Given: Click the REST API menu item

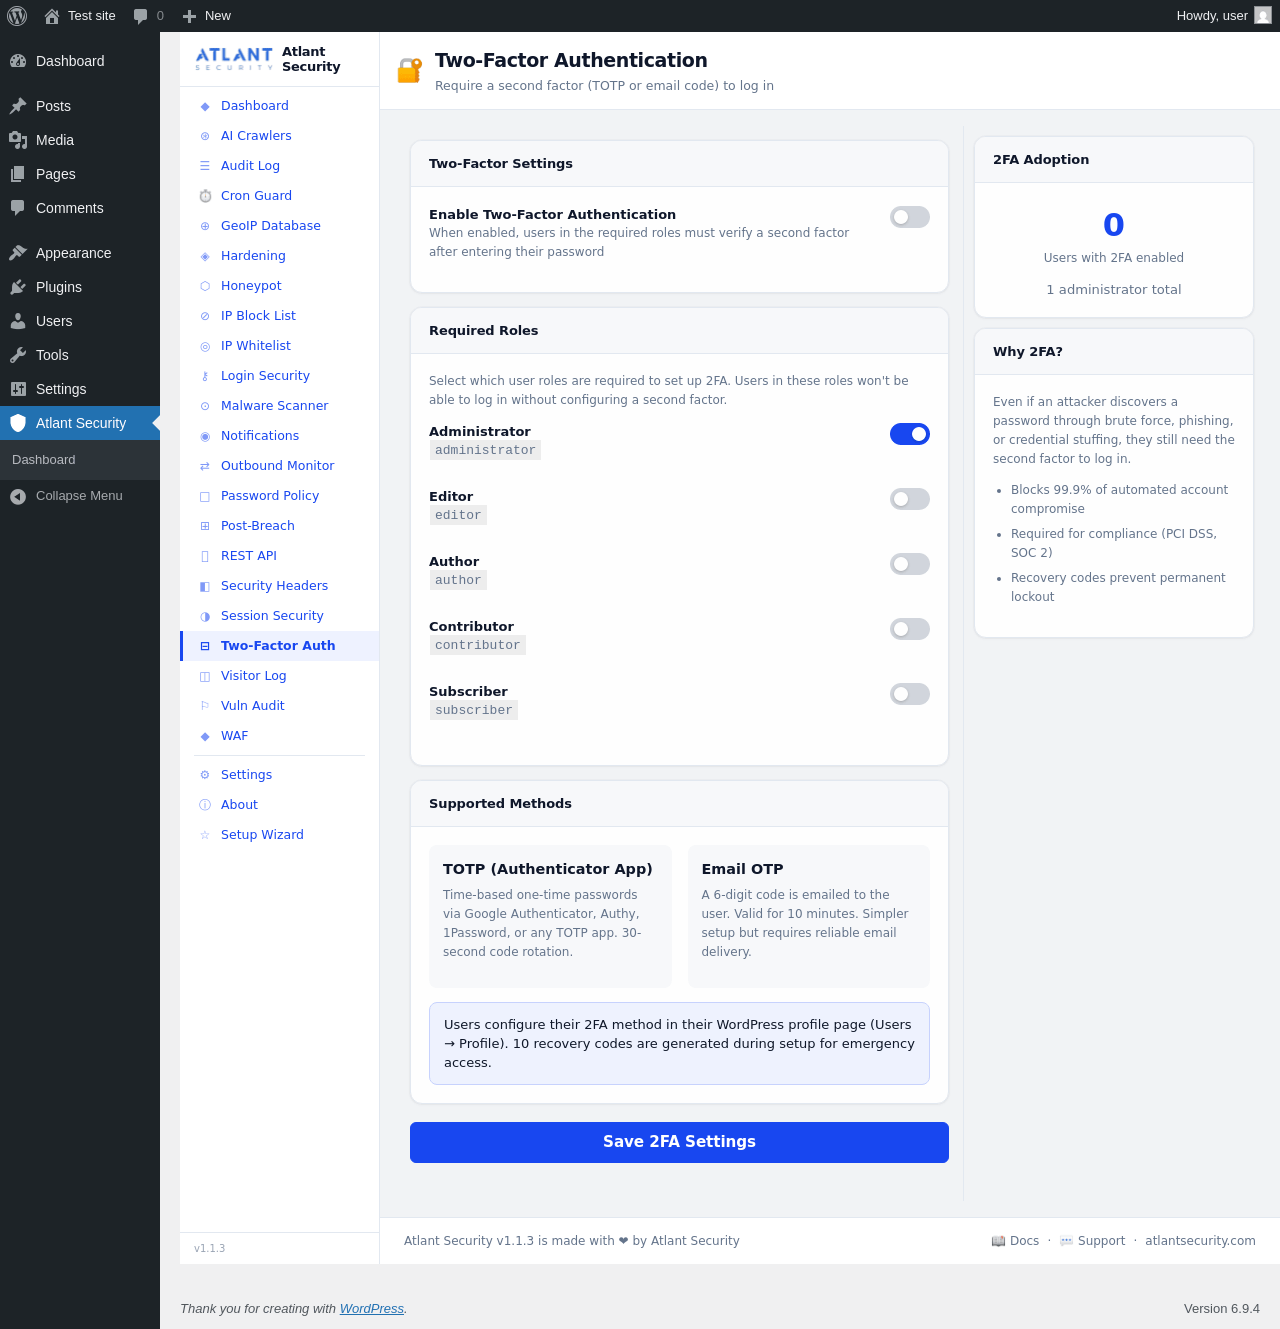Looking at the screenshot, I should tap(279, 556).
